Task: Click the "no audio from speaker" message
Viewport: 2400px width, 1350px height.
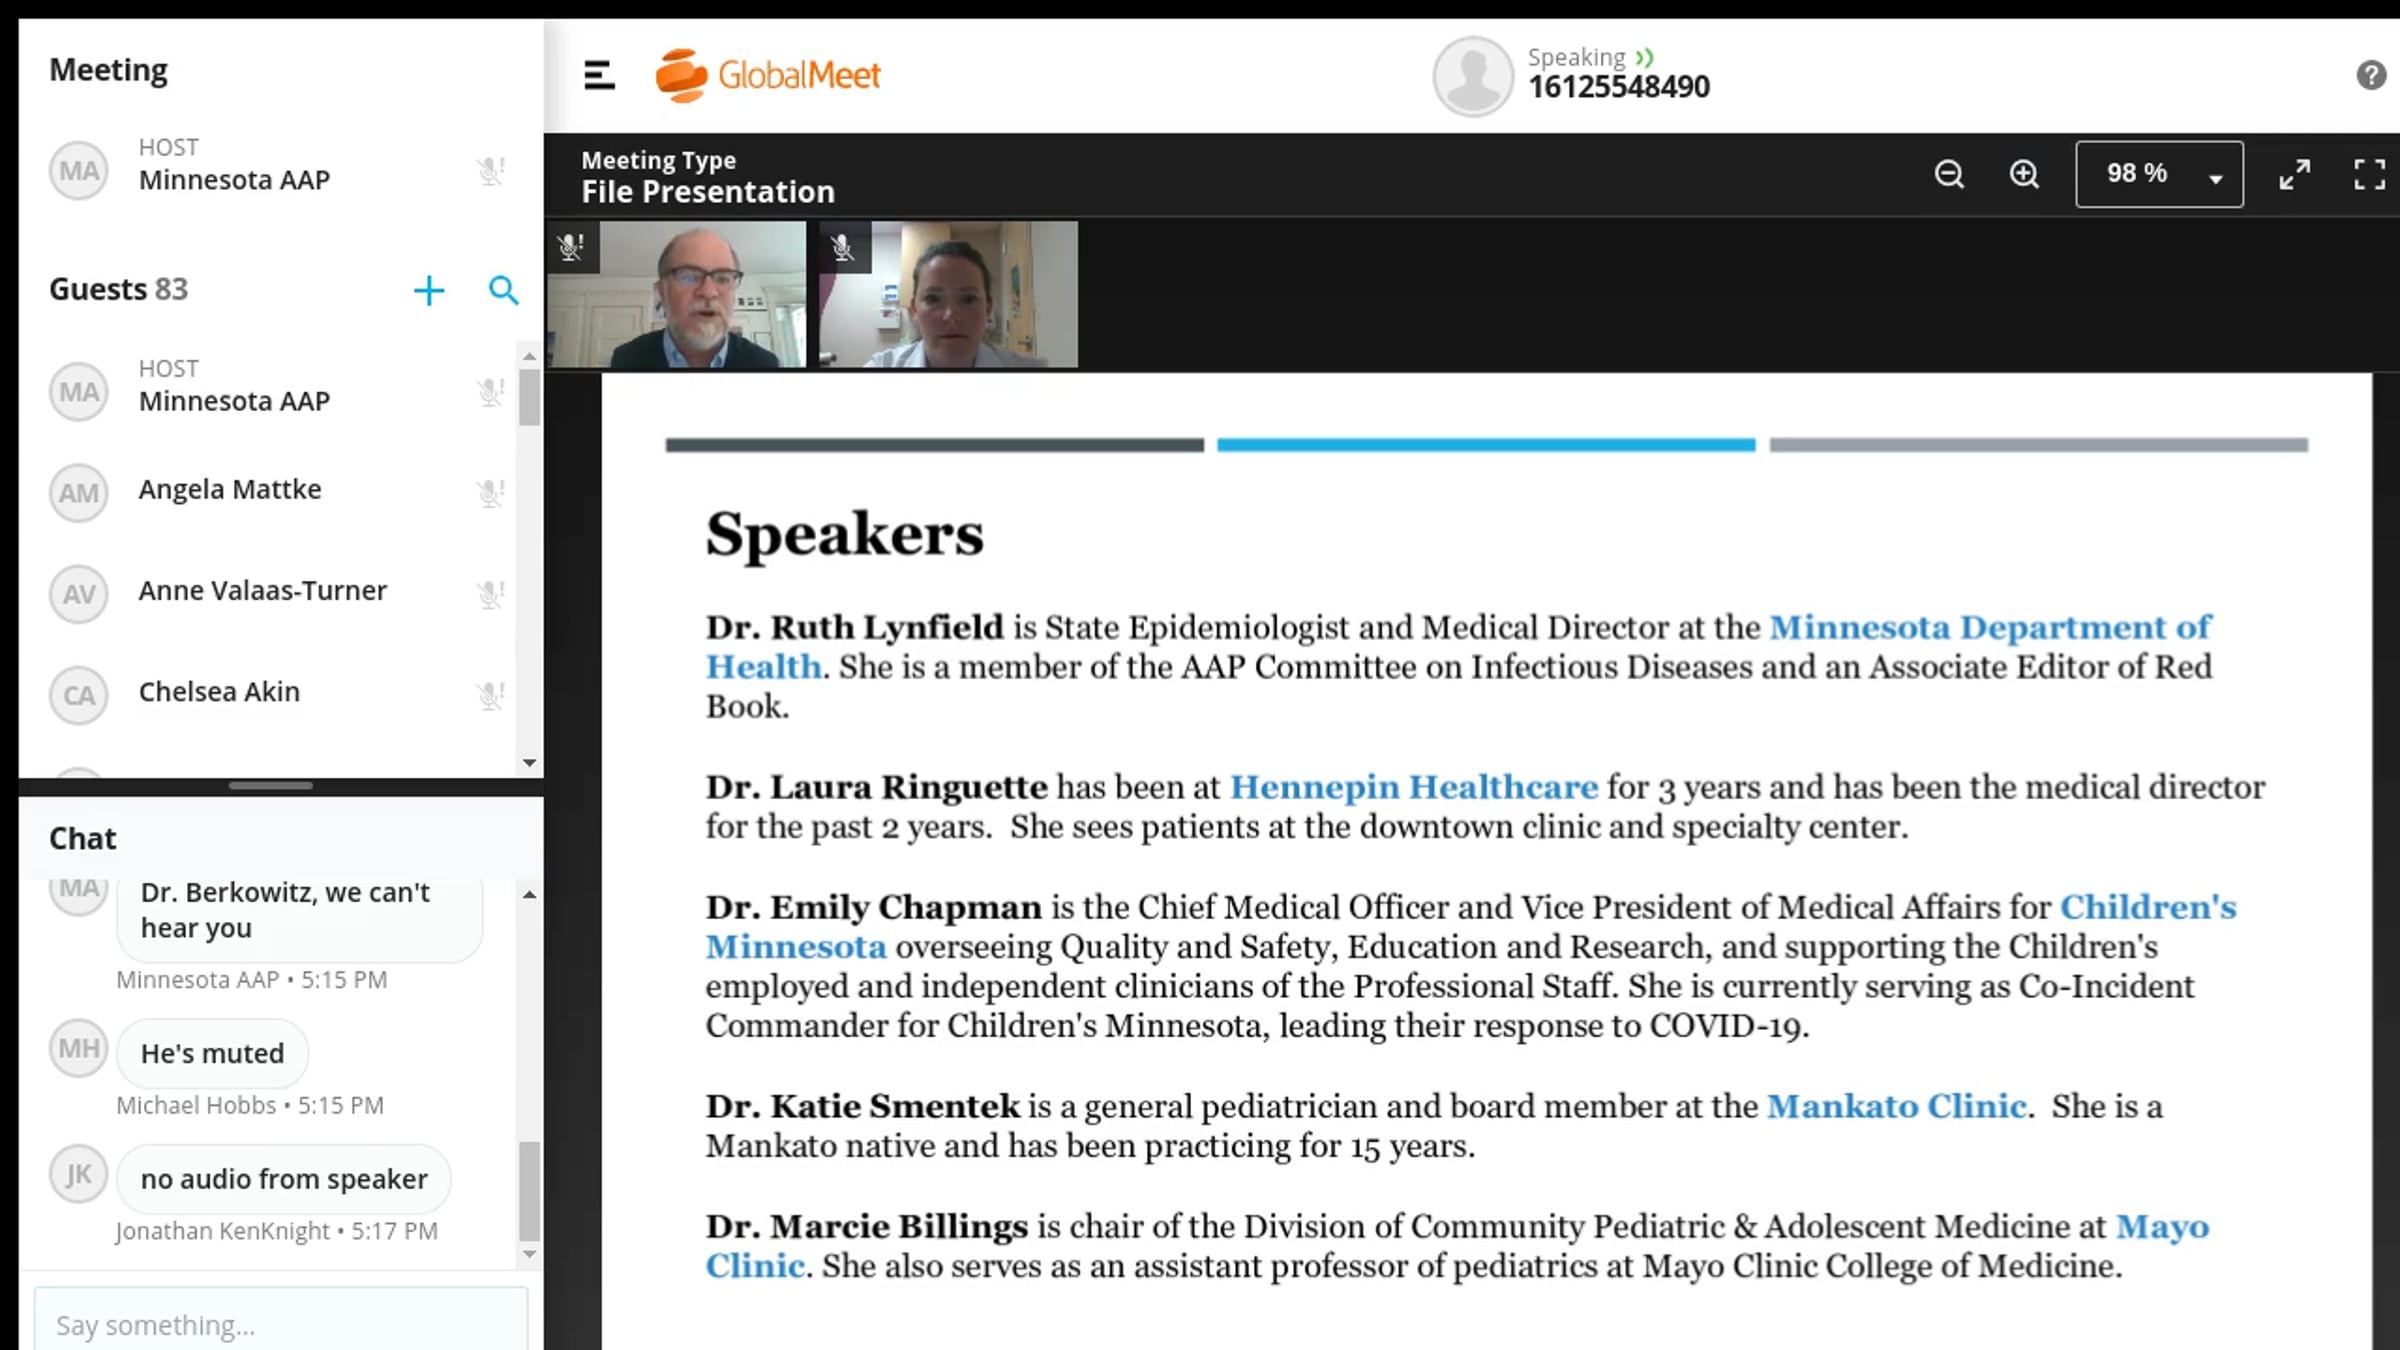Action: click(284, 1179)
